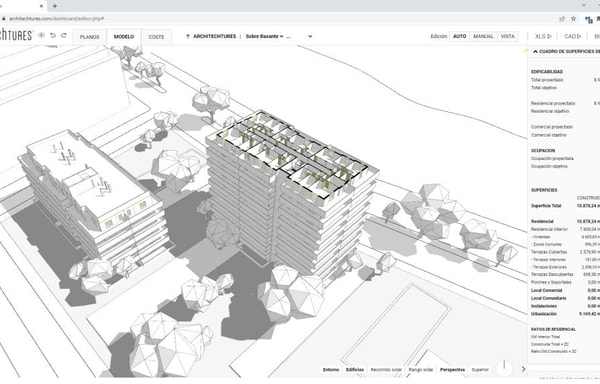Screen dimensions: 600x384
Task: Switch camera to Superior view
Action: pyautogui.click(x=480, y=369)
